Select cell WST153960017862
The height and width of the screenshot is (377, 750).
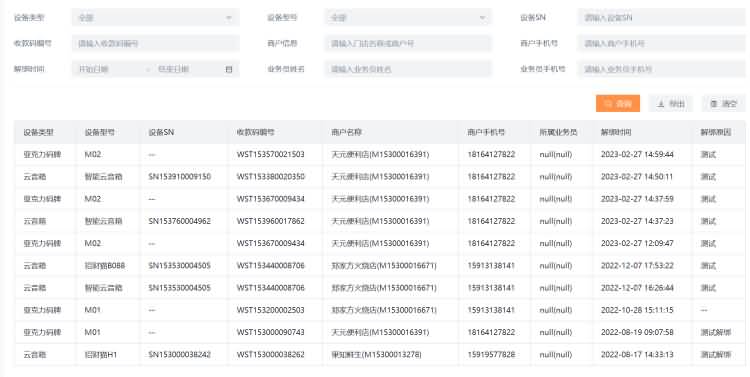tap(271, 221)
